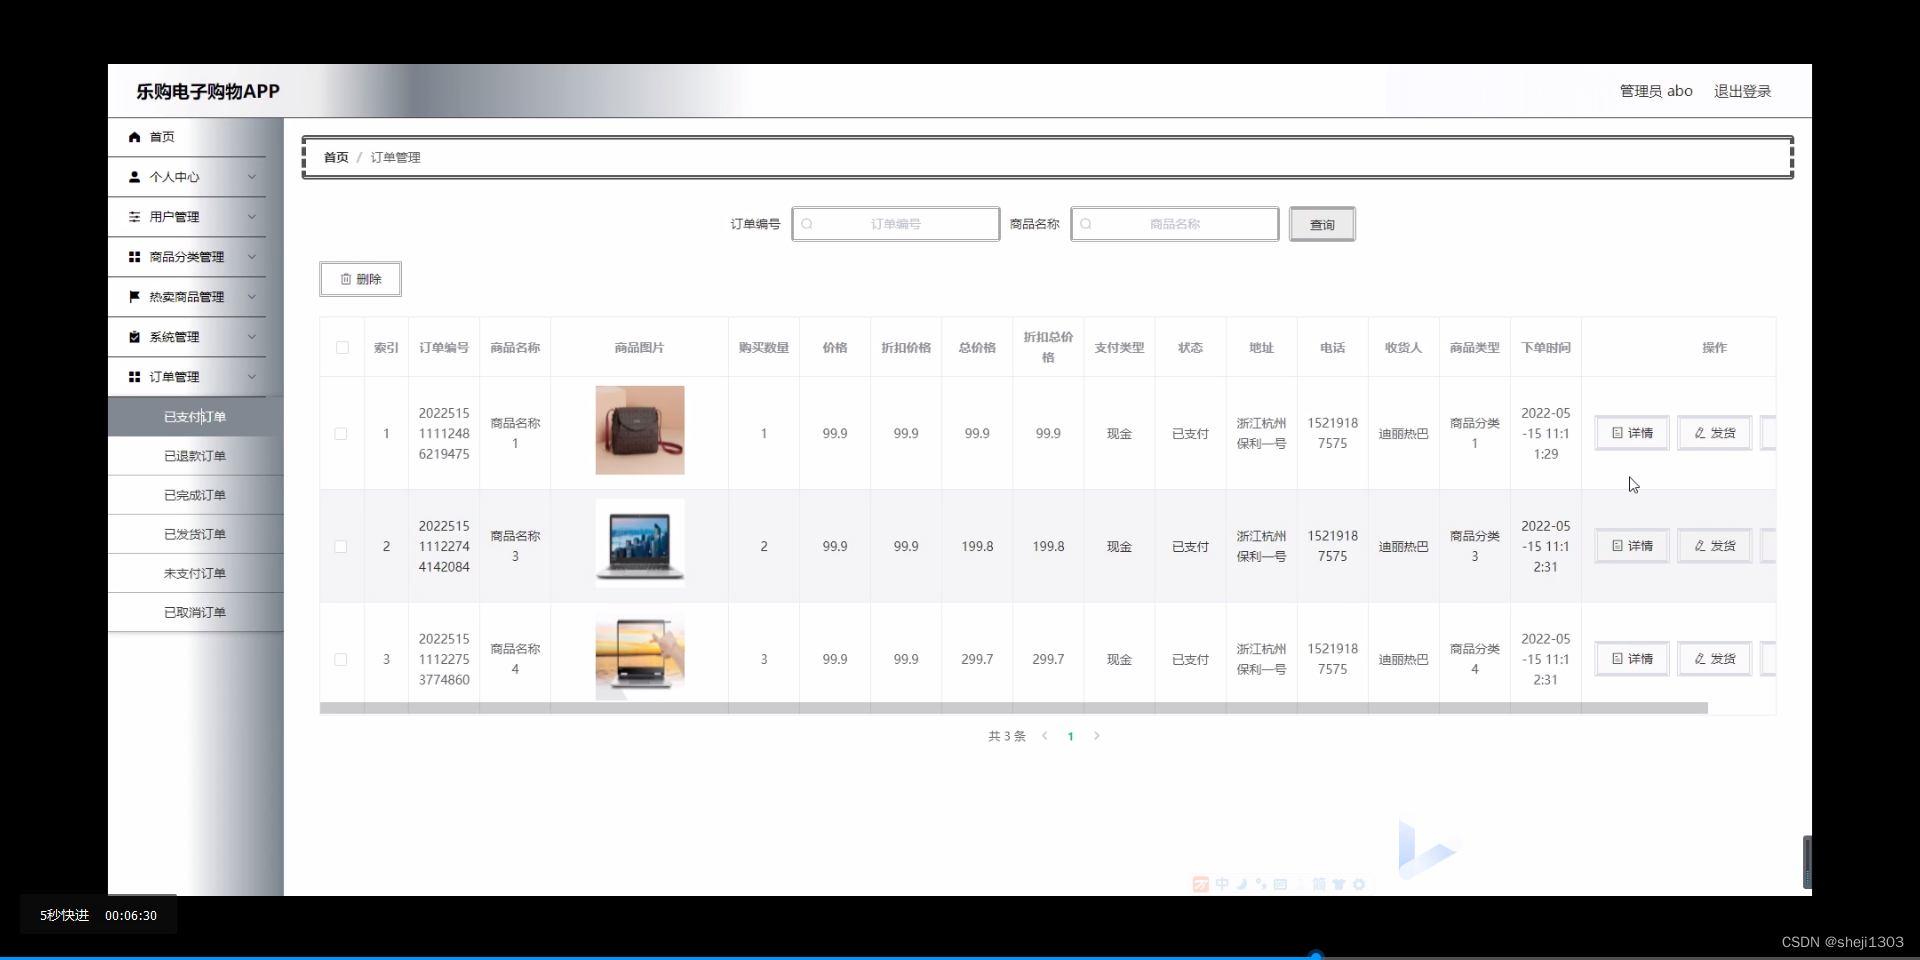Click the magnifier icon in 订单编号 search box
The height and width of the screenshot is (960, 1920).
[x=807, y=224]
